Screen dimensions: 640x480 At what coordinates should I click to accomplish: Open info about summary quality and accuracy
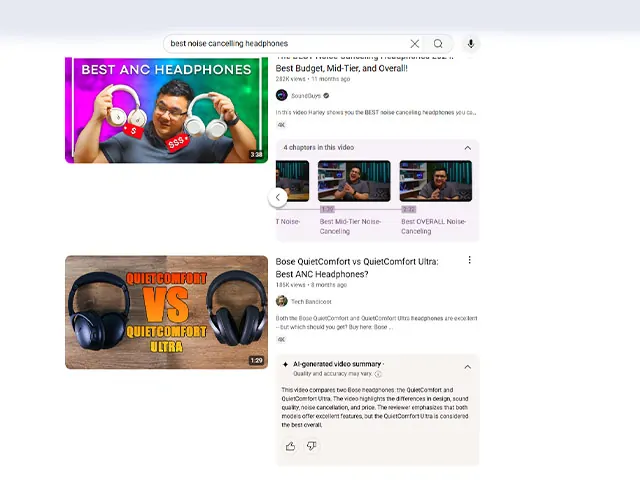click(378, 373)
